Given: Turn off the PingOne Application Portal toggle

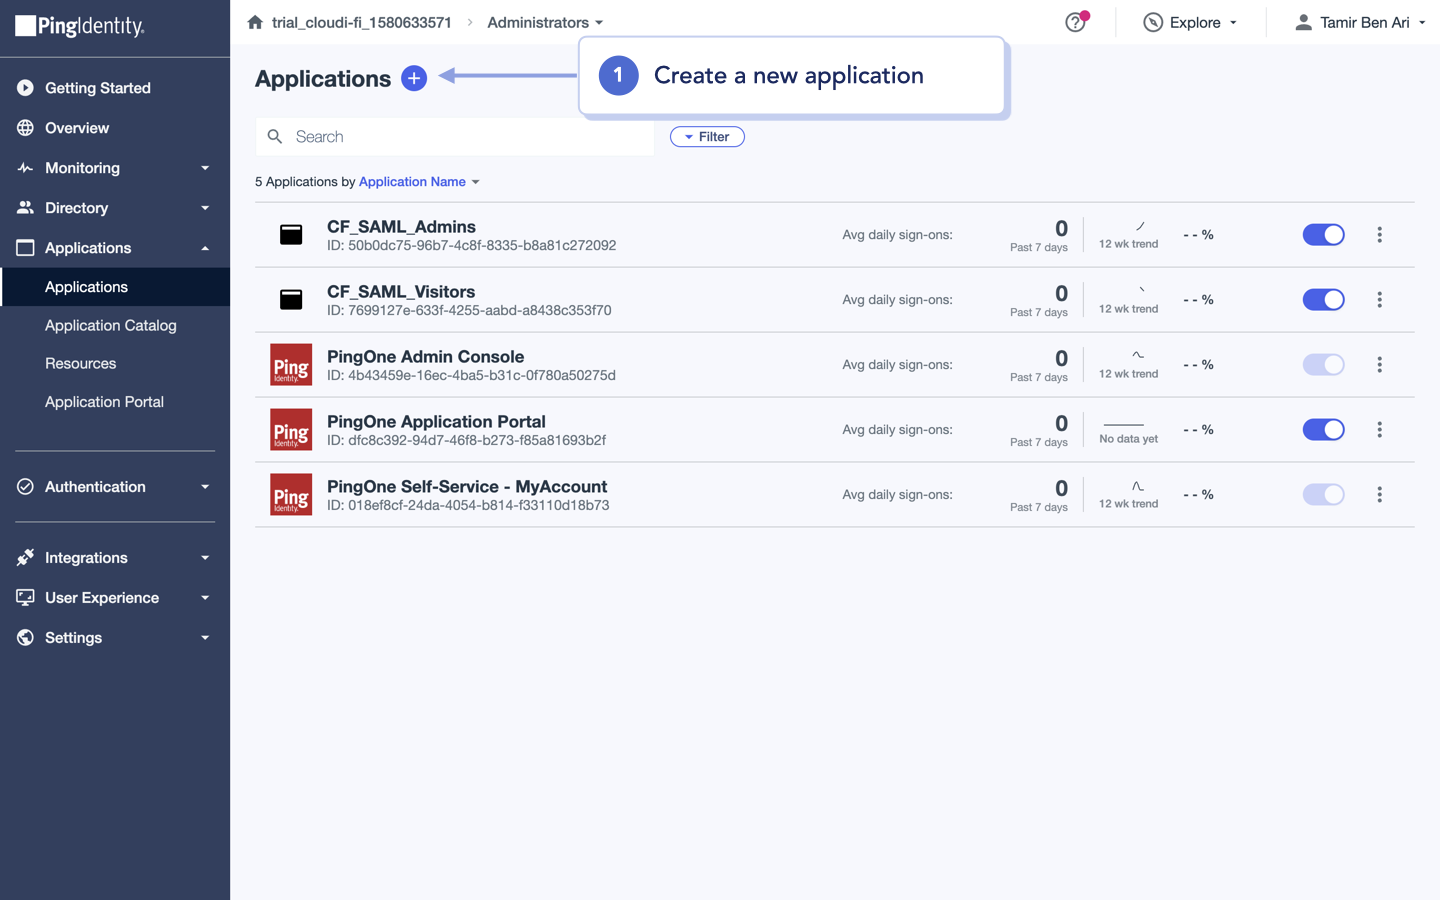Looking at the screenshot, I should [x=1323, y=429].
